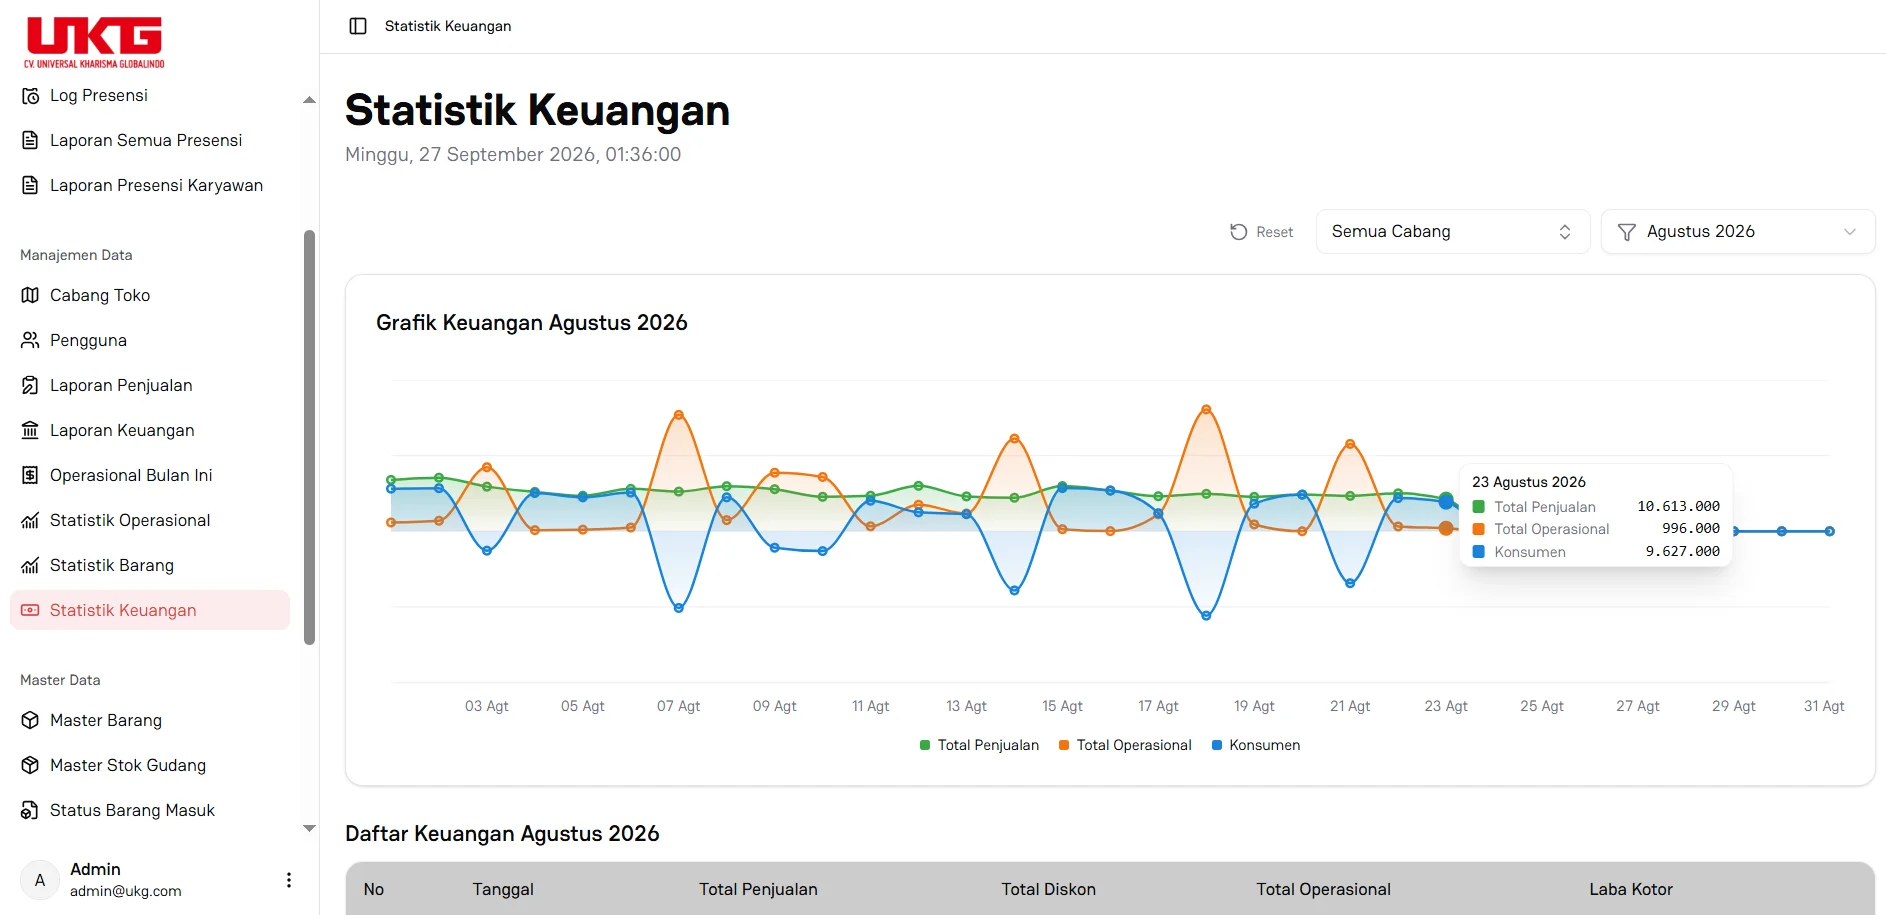Screen dimensions: 1886x915
Task: Click the Total Diskon column header
Action: coord(1048,890)
